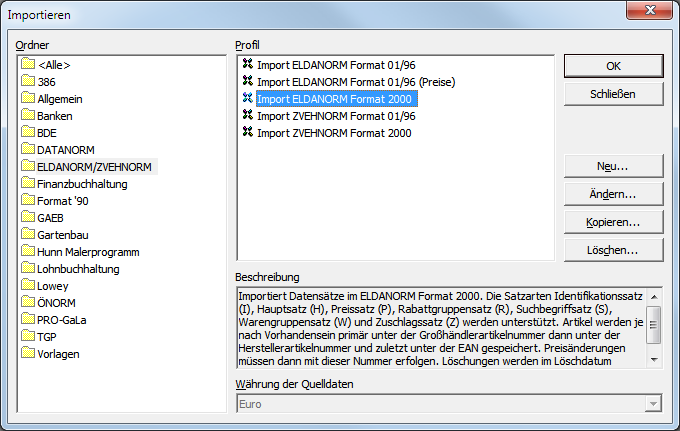Image resolution: width=680 pixels, height=431 pixels.
Task: Click the icon beside Import ZVEHNORM Format 2000
Action: [248, 133]
